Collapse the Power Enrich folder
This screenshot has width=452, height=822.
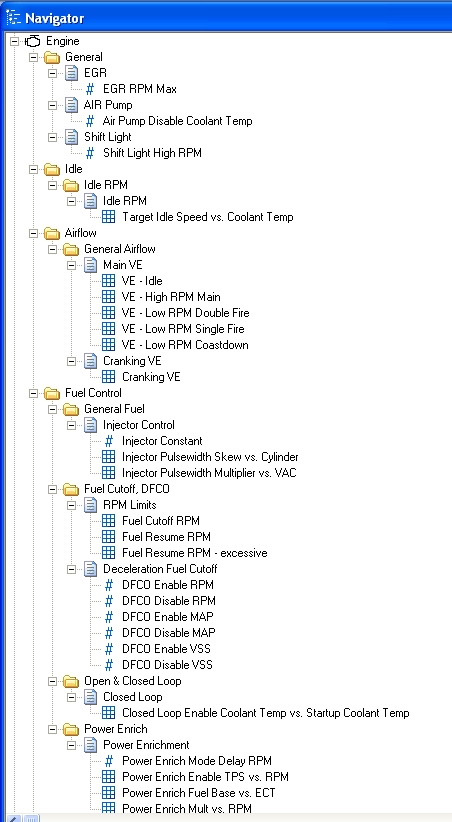[x=52, y=729]
